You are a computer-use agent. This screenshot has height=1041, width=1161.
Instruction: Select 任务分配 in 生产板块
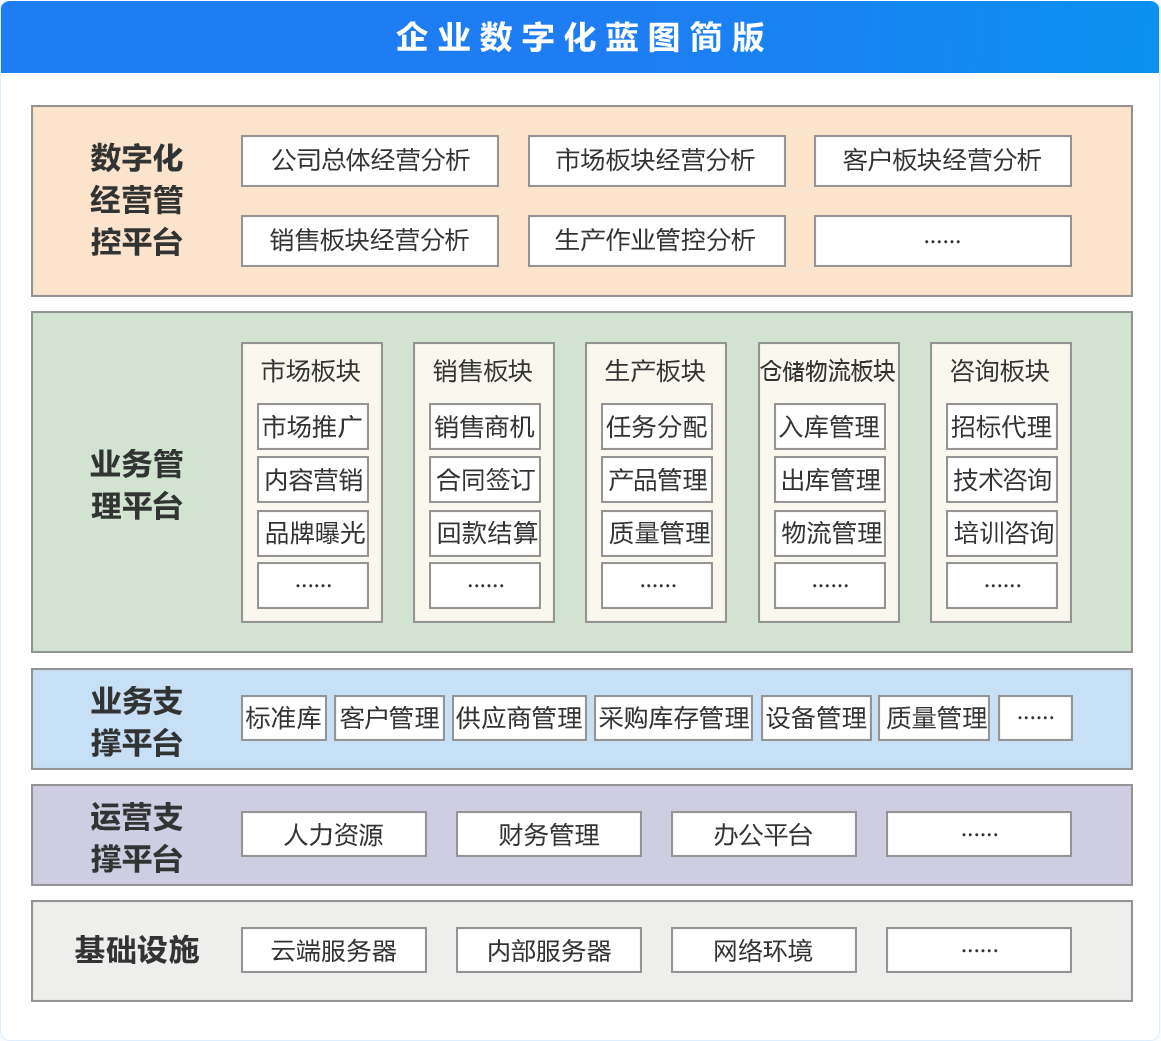pos(657,427)
